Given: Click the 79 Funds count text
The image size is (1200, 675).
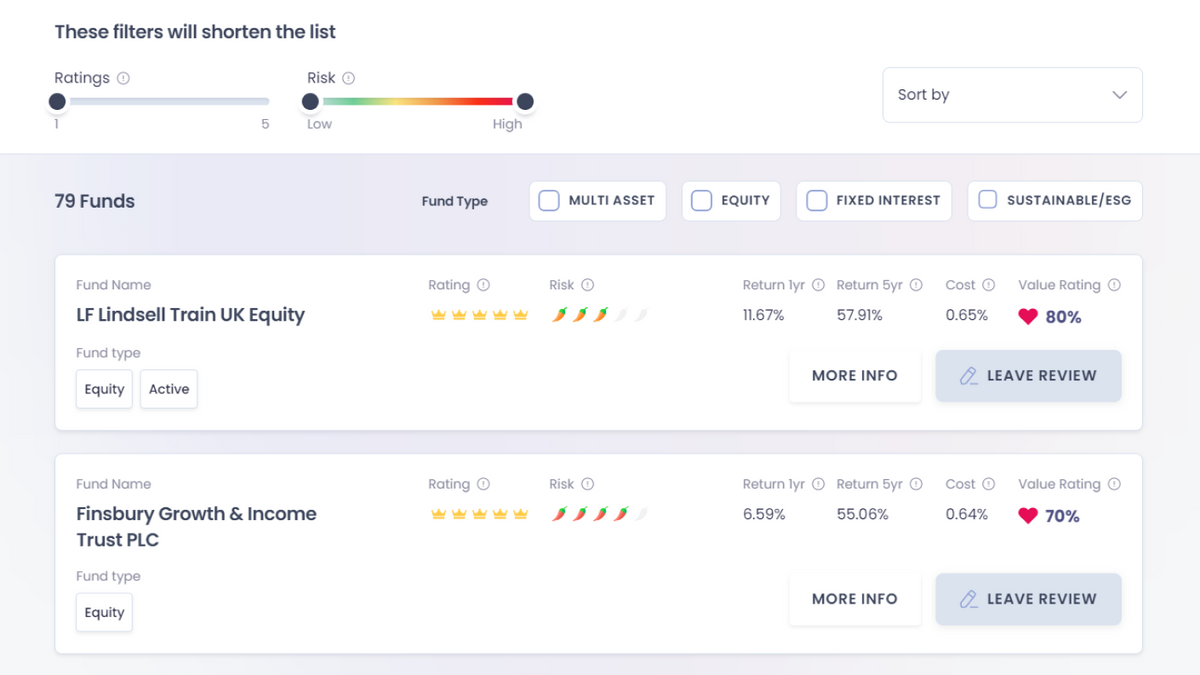Looking at the screenshot, I should point(94,201).
